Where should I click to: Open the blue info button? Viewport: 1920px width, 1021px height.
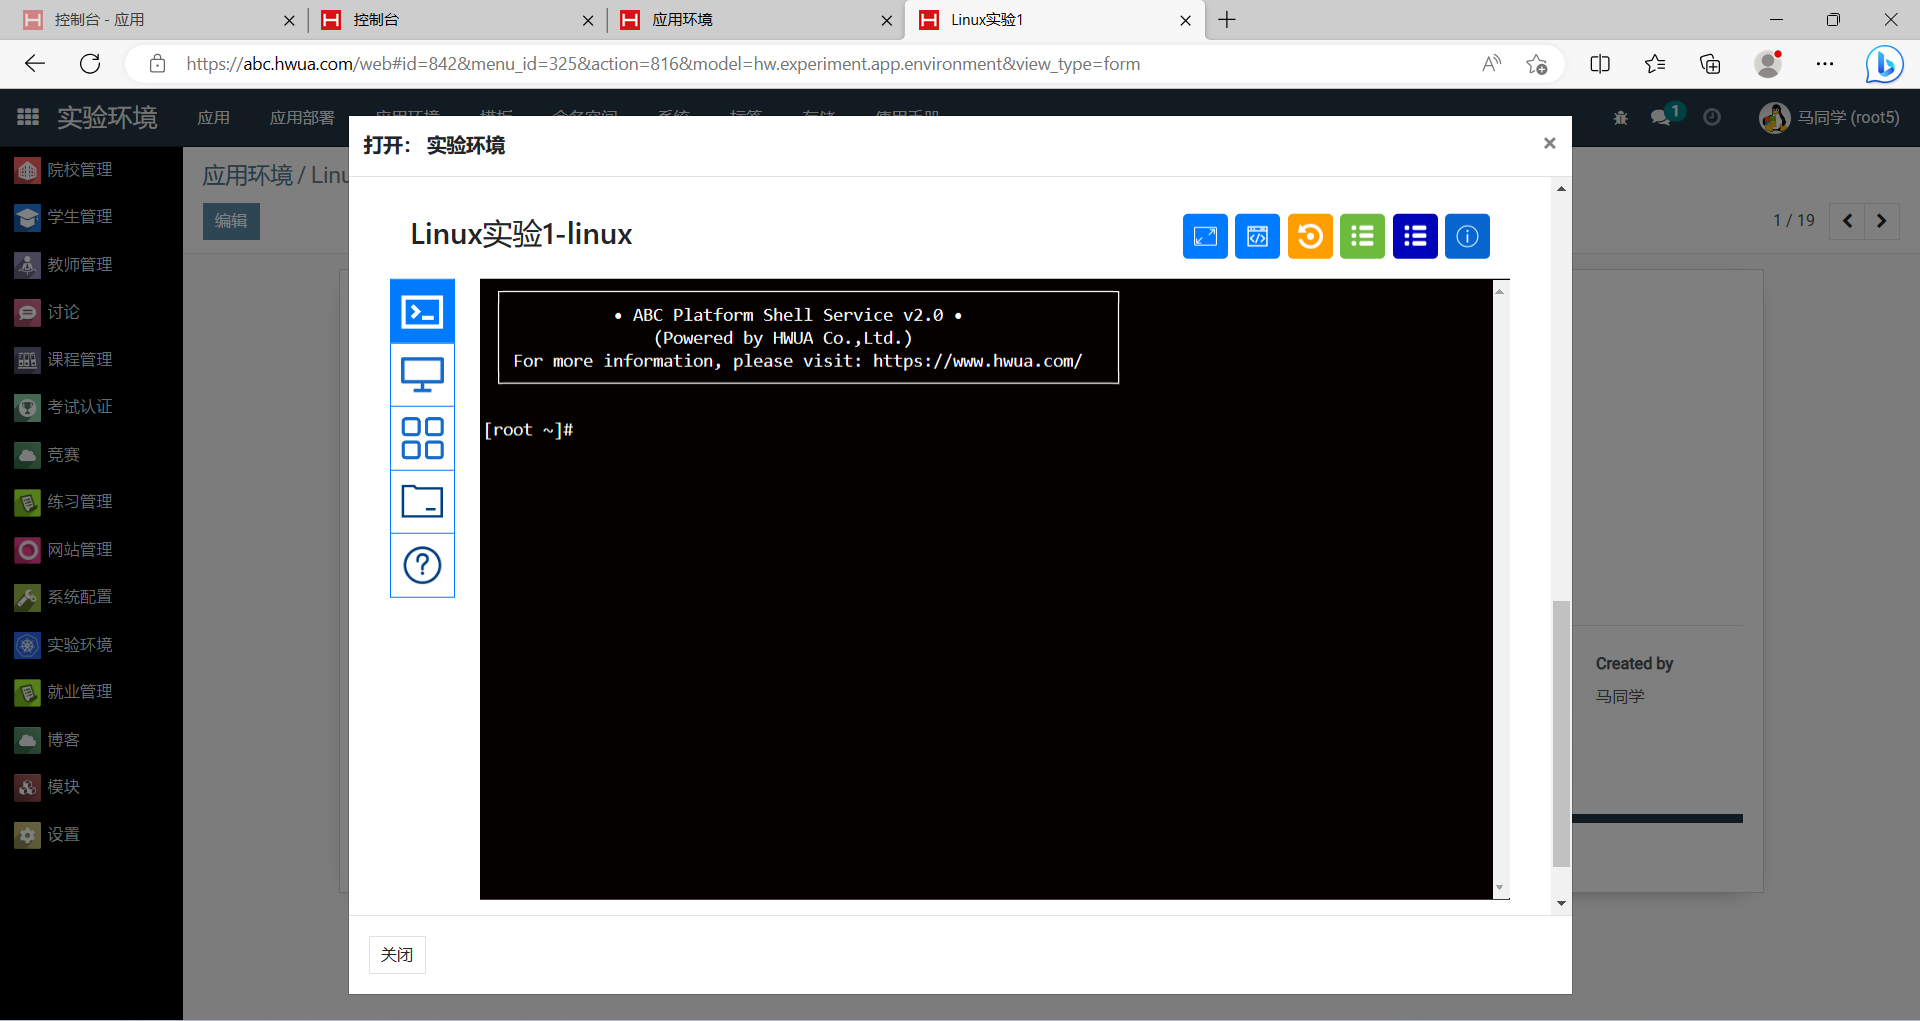1467,237
